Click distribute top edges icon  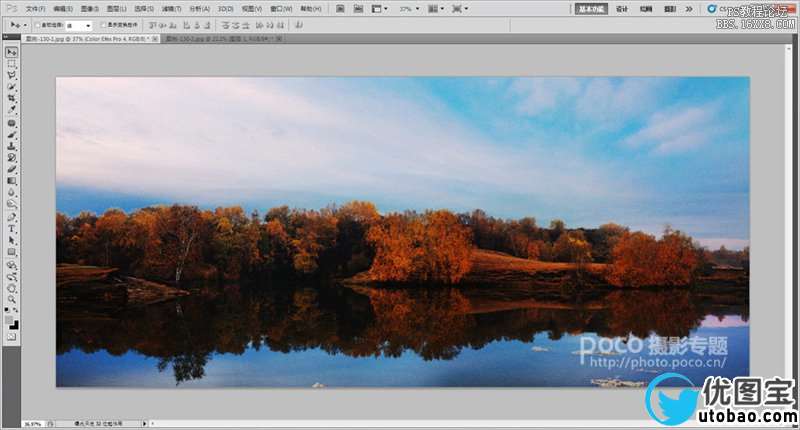click(x=226, y=25)
